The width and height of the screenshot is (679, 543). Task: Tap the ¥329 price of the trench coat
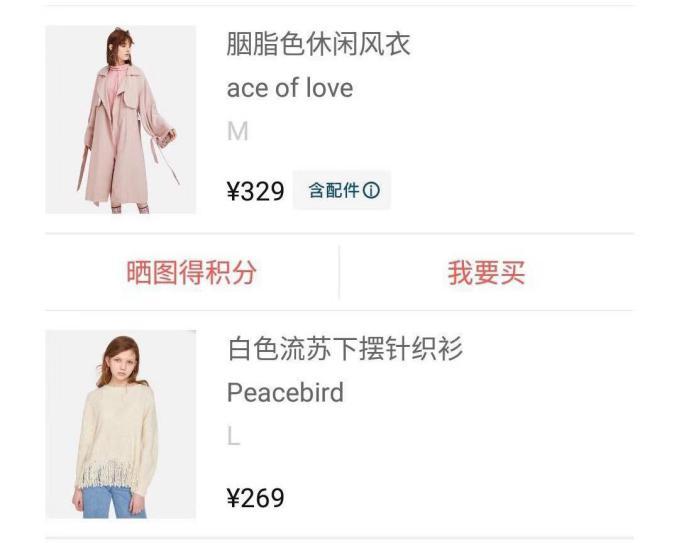click(255, 191)
